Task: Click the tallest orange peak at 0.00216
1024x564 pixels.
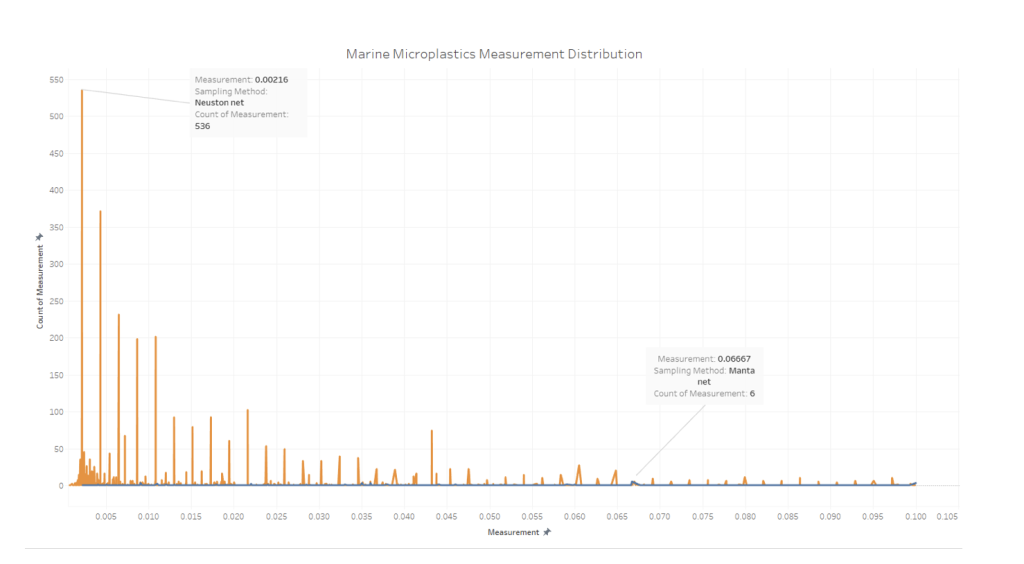Action: [82, 92]
